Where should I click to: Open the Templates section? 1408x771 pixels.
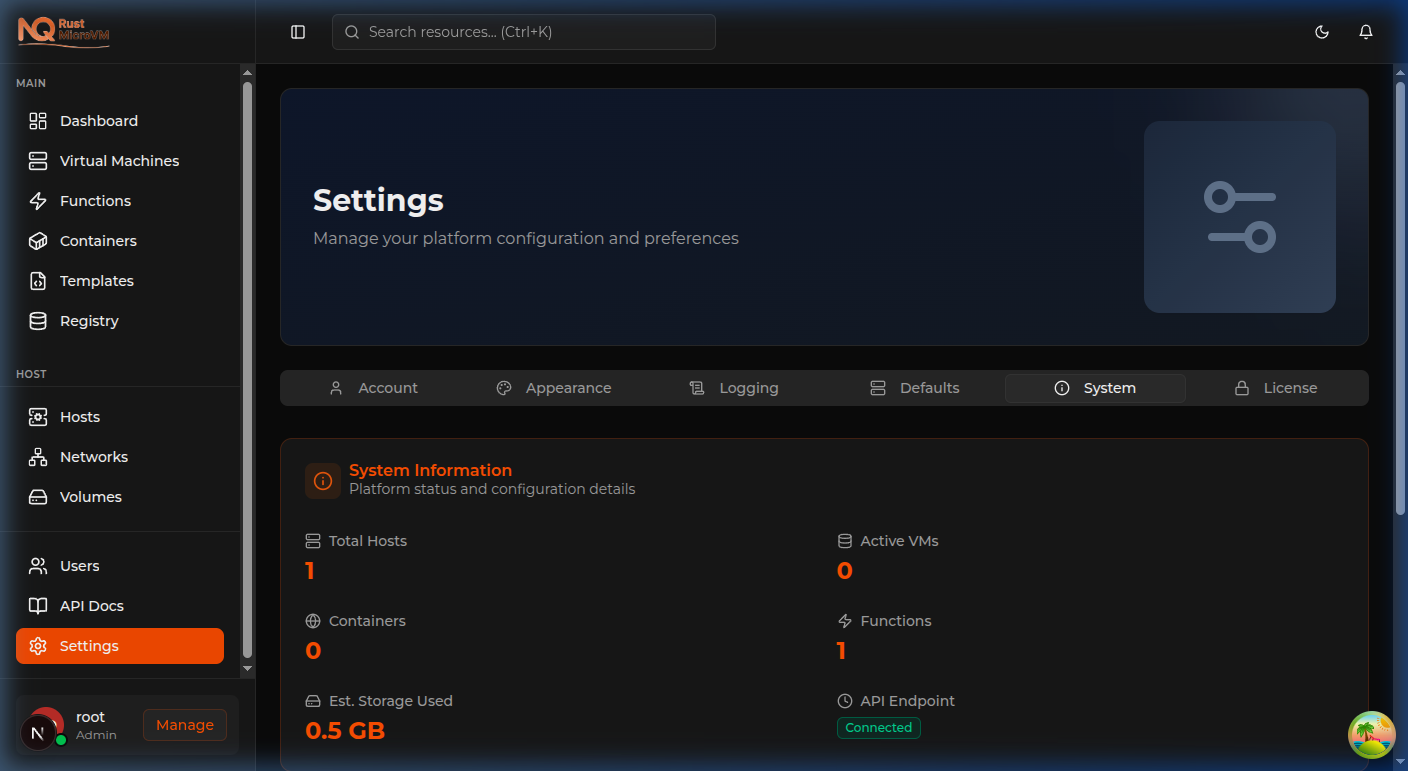tap(94, 280)
